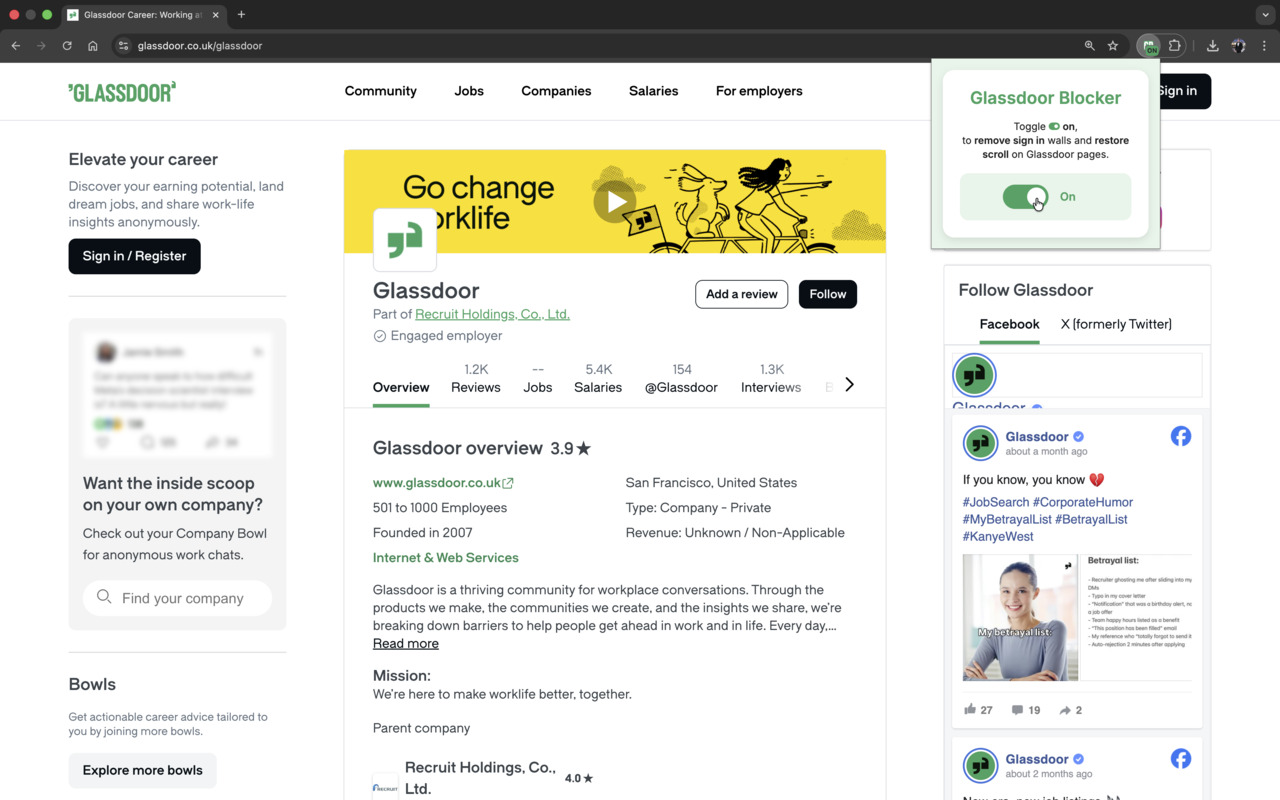Click the #JobSearch hashtag
Viewport: 1280px width, 800px height.
click(x=996, y=502)
